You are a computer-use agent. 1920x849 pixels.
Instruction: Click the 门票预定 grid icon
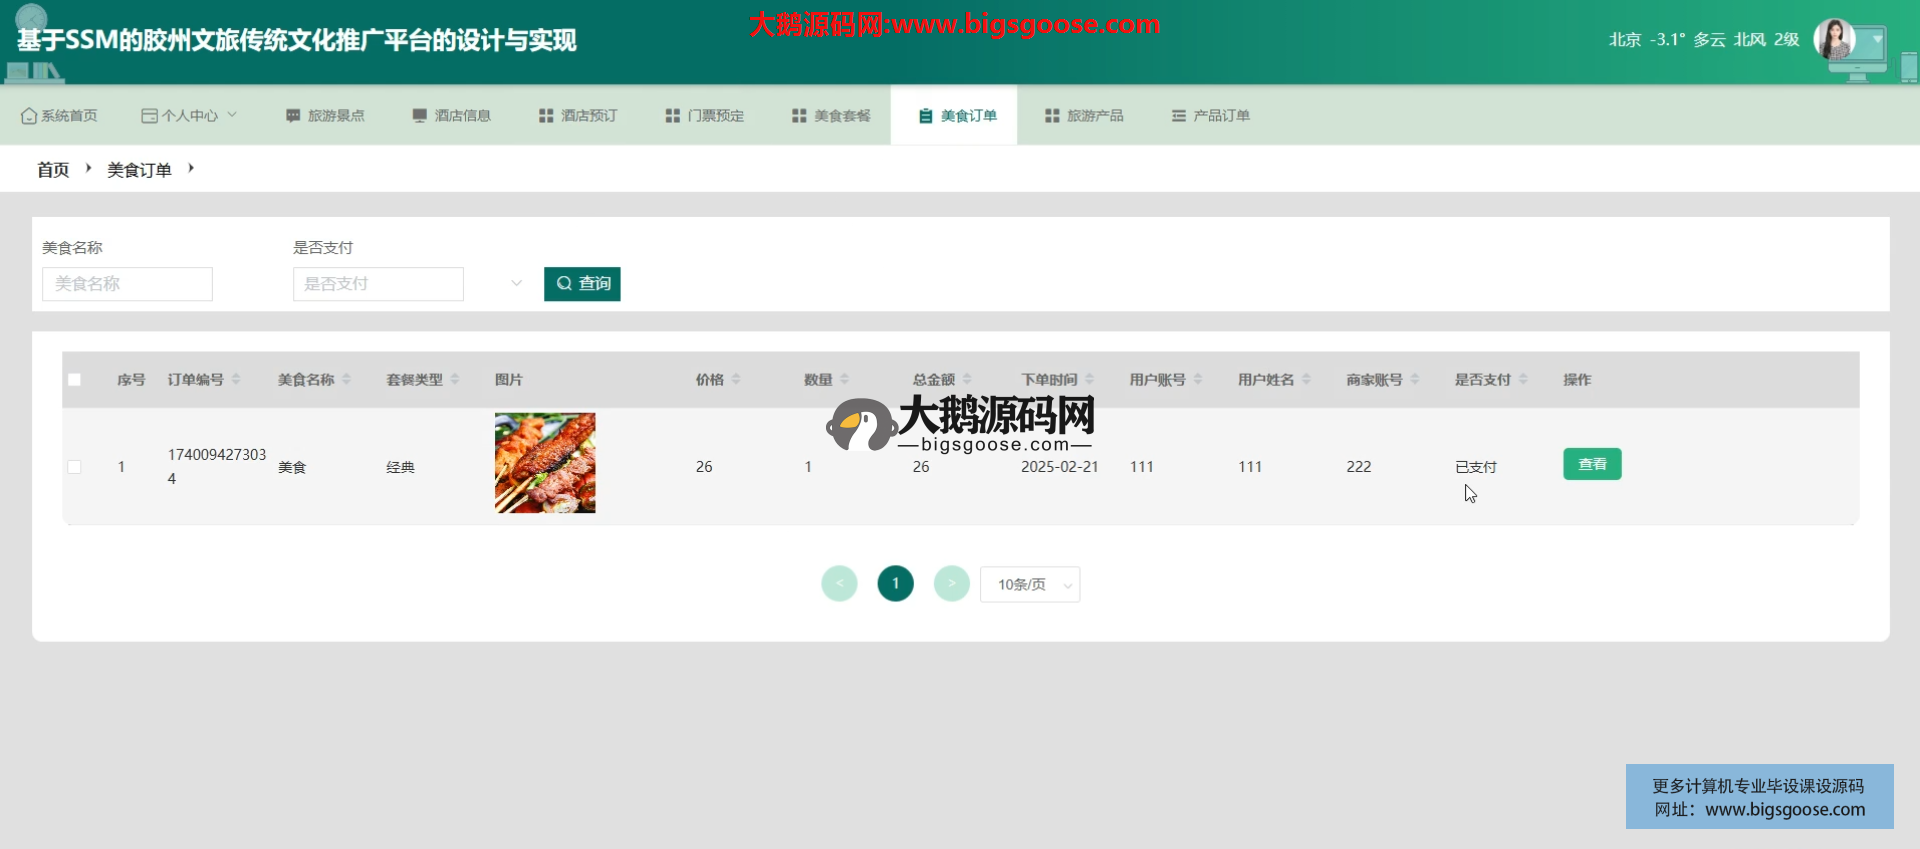(x=673, y=116)
